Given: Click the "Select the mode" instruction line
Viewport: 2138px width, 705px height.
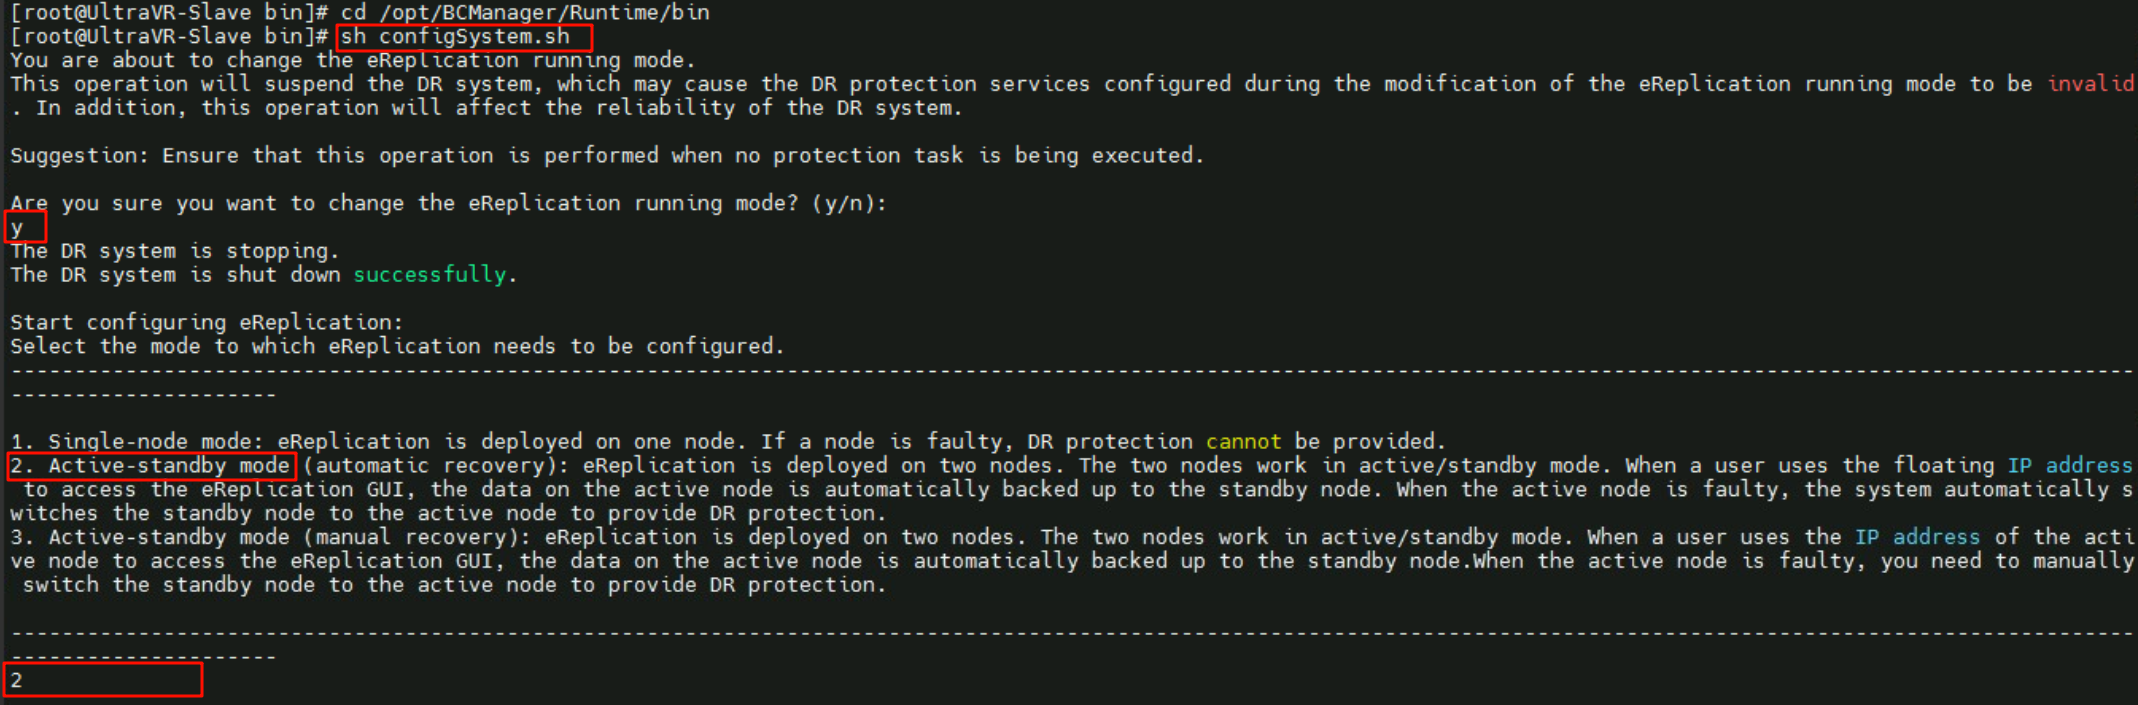Looking at the screenshot, I should 397,347.
